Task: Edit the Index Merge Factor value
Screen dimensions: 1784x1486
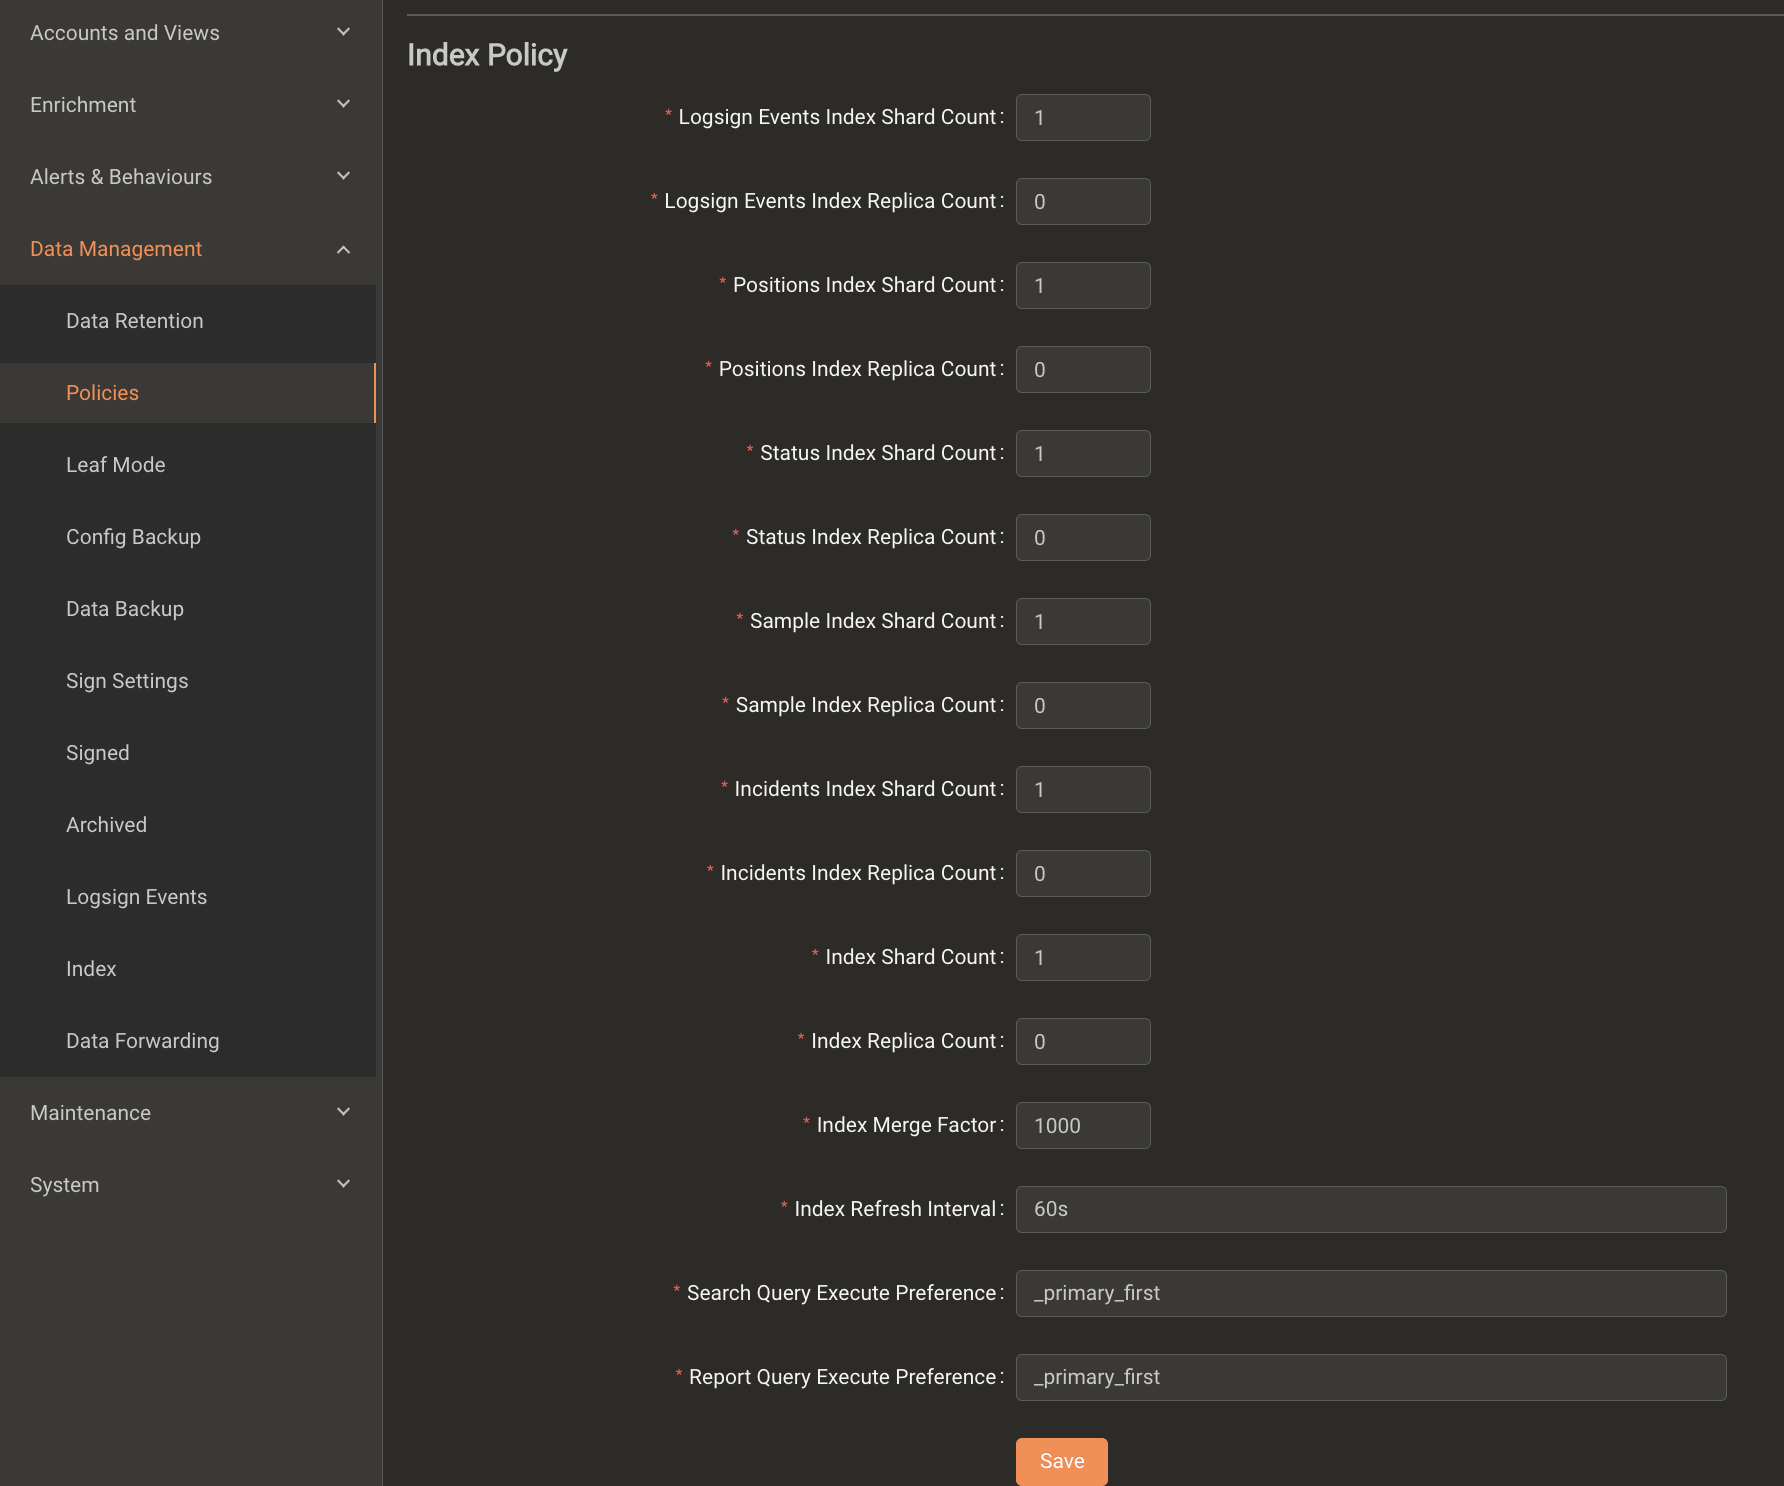Action: (x=1083, y=1126)
